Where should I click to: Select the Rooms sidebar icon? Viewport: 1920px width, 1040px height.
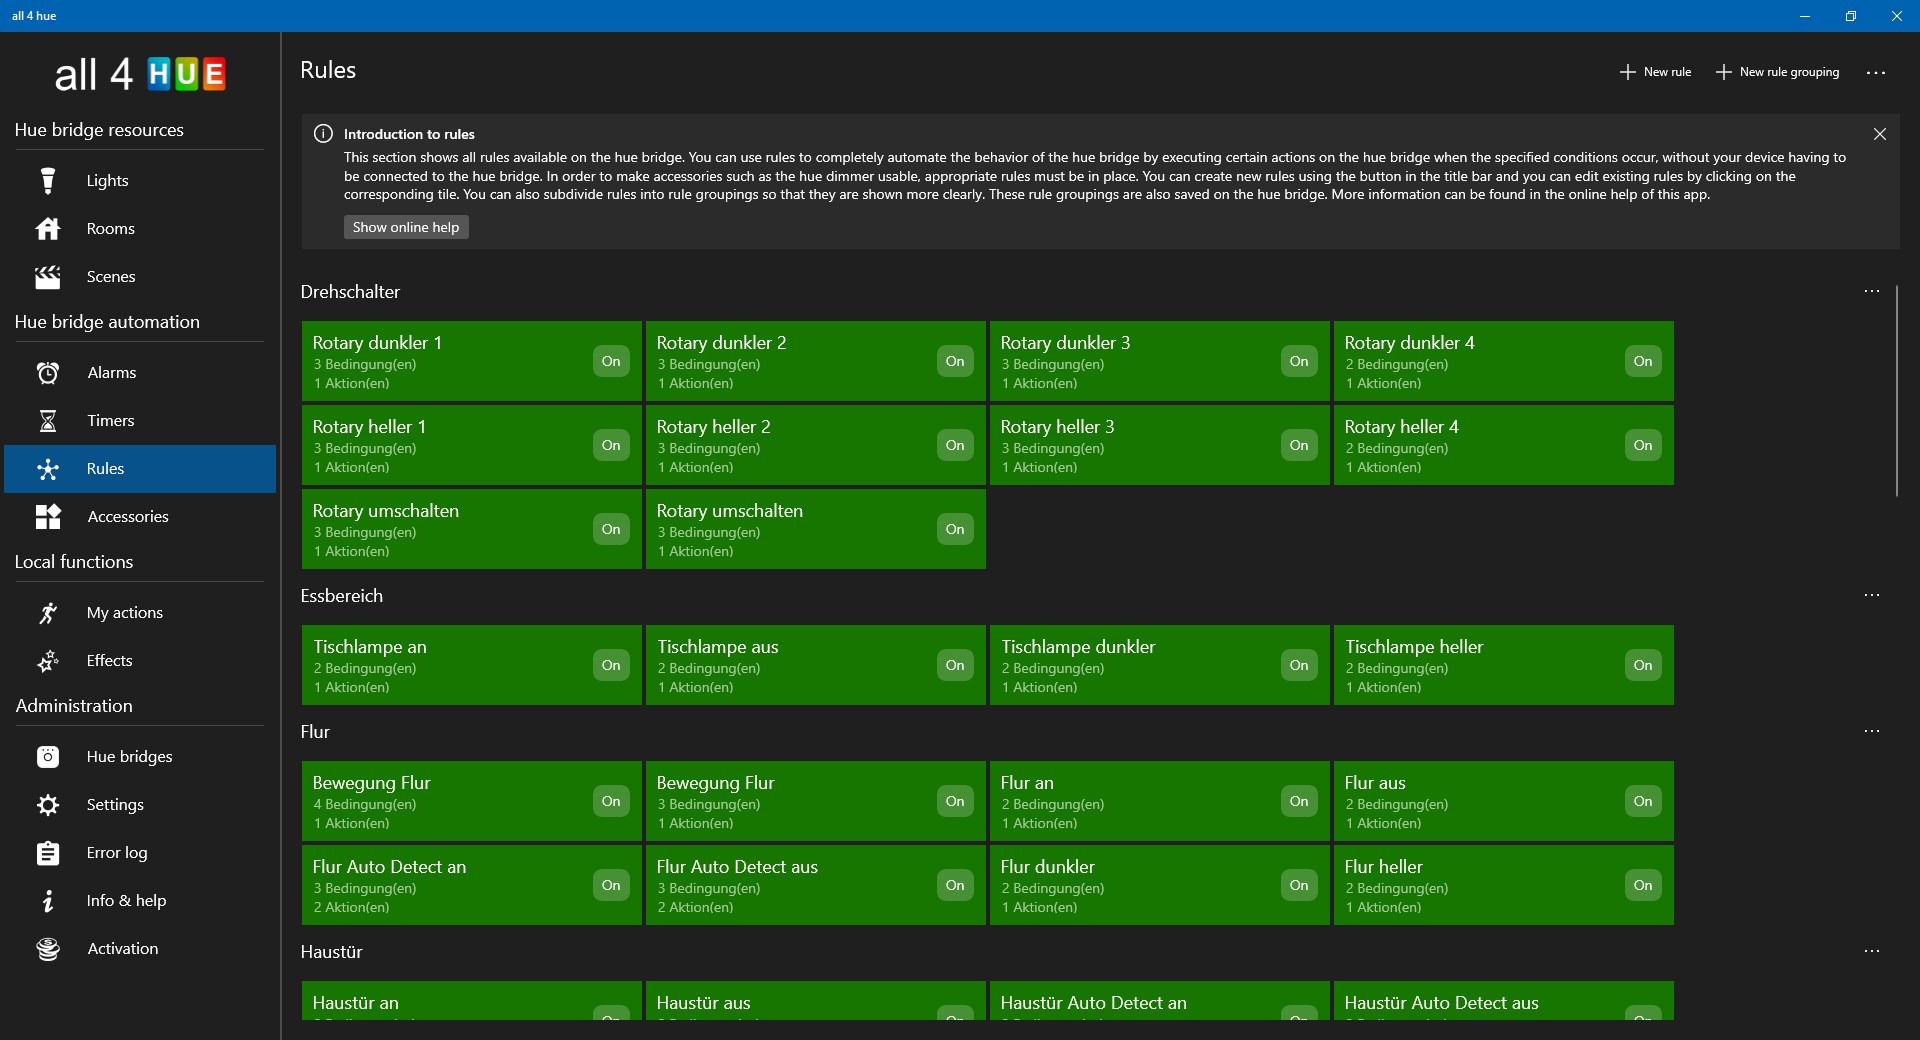point(110,228)
